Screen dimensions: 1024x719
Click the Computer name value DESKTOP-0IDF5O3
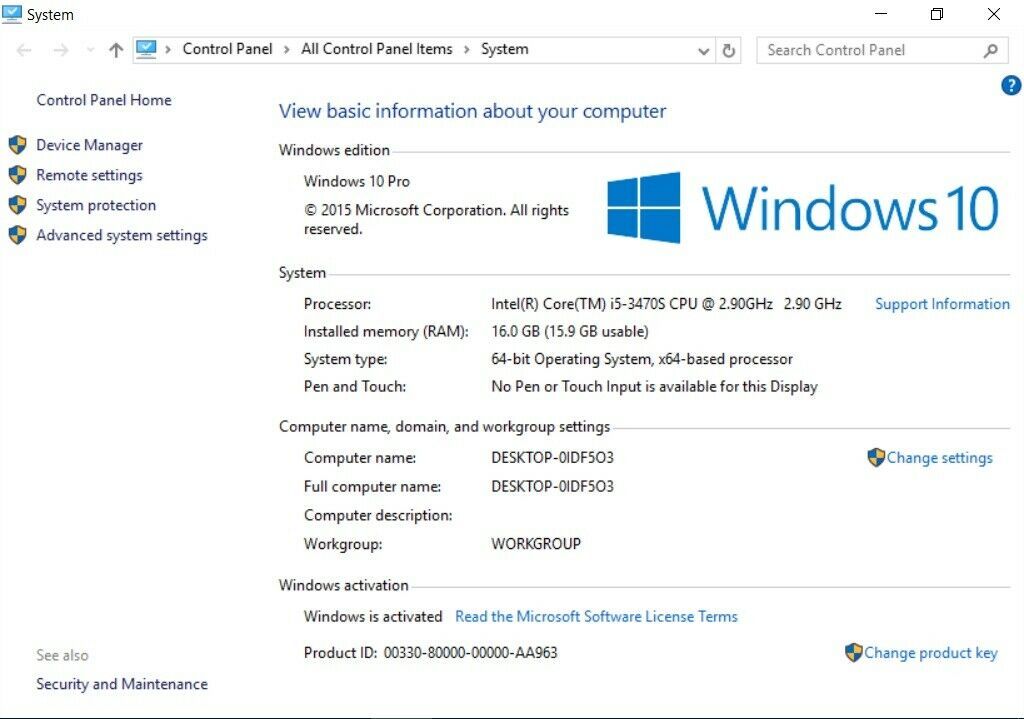coord(552,457)
